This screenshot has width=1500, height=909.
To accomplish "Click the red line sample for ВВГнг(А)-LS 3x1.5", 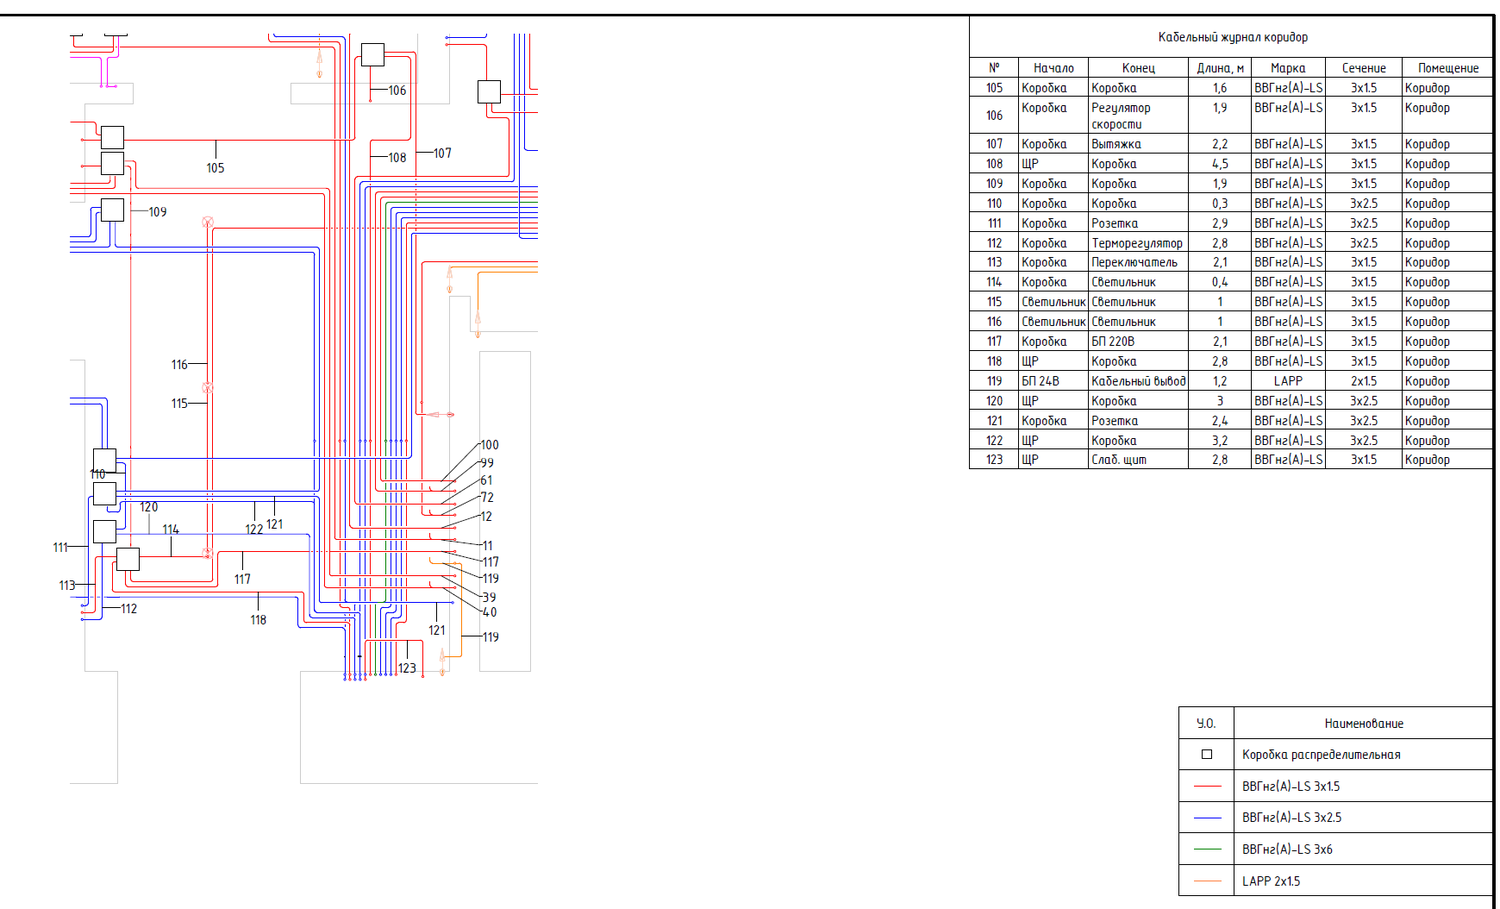I will click(1207, 786).
